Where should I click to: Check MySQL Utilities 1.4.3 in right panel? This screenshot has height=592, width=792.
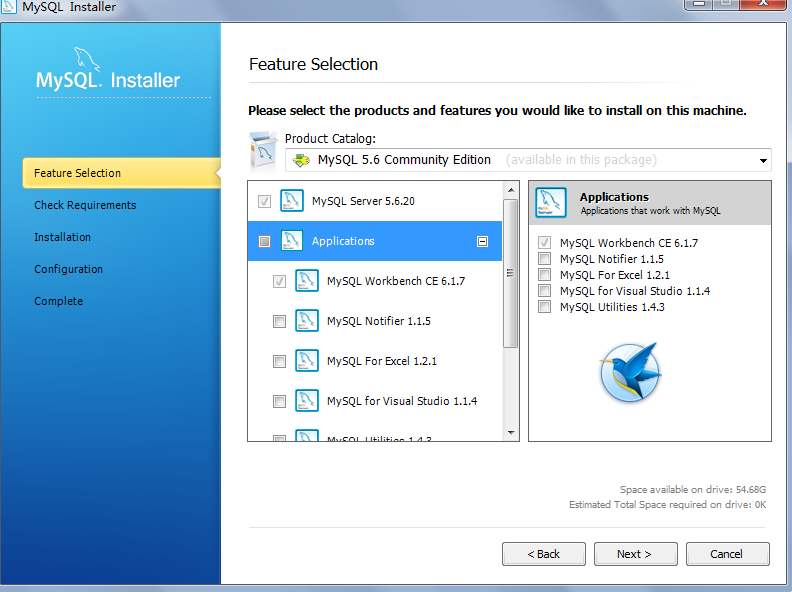click(x=544, y=307)
